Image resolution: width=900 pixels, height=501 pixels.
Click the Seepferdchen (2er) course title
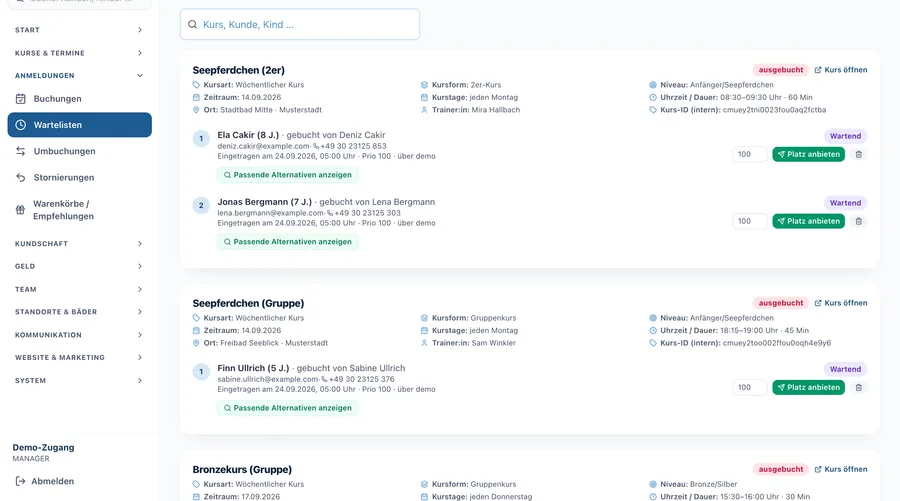click(x=238, y=70)
